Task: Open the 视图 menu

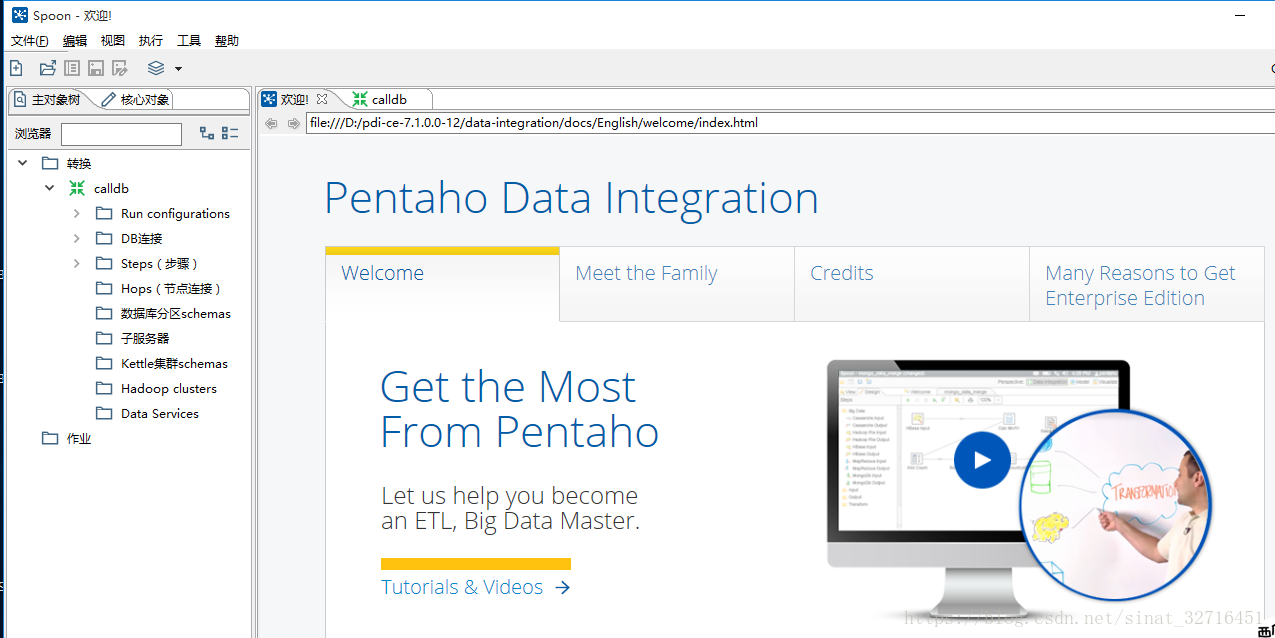Action: point(113,41)
